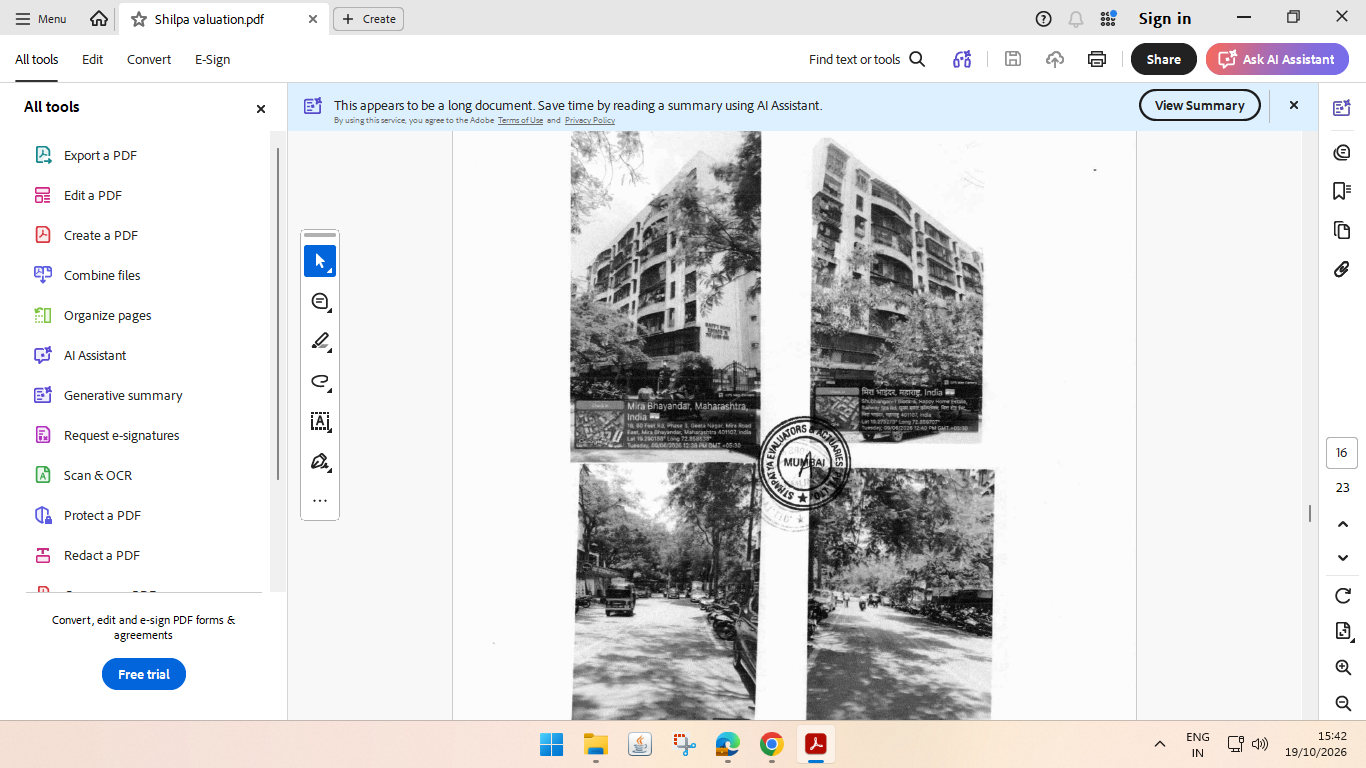Open the fill and sign pen tool

pyautogui.click(x=320, y=461)
